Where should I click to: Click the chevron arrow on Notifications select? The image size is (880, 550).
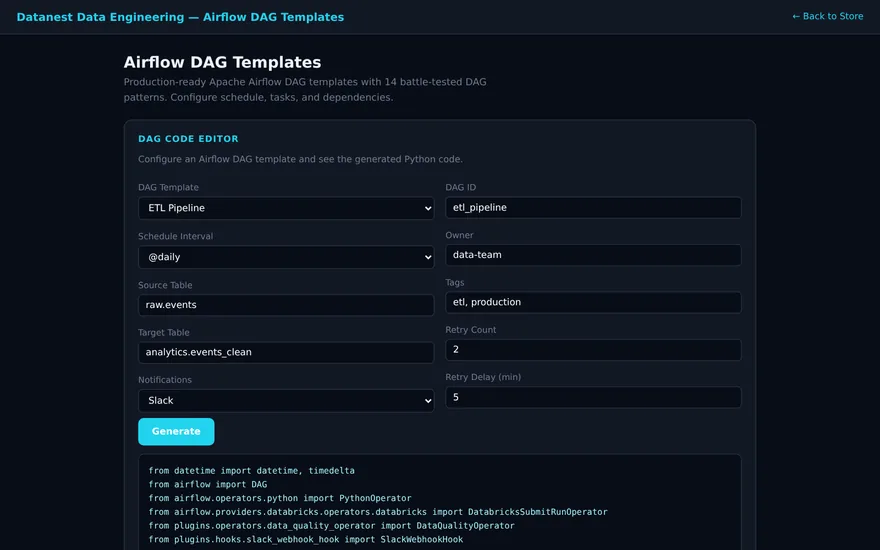(428, 401)
